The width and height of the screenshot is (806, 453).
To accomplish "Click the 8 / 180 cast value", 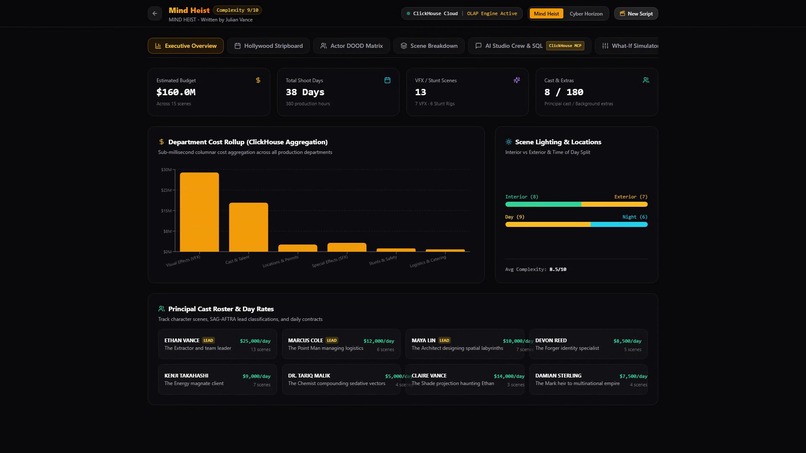I will pos(564,92).
